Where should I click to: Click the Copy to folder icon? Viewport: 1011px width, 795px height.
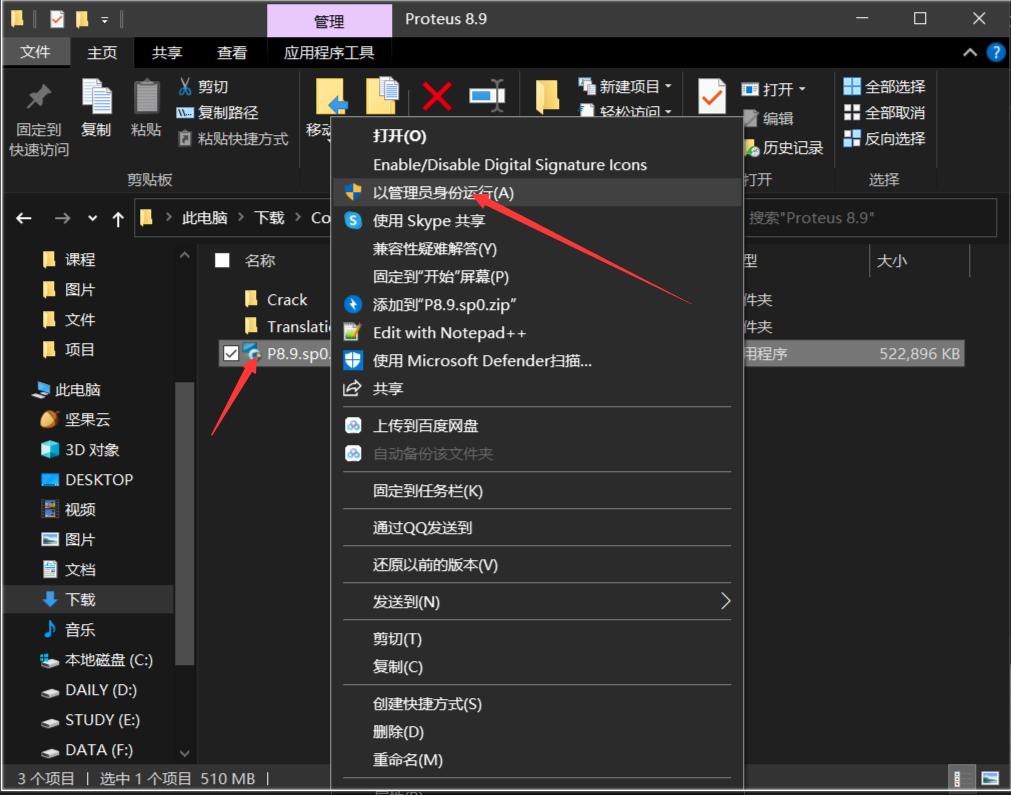tap(382, 95)
